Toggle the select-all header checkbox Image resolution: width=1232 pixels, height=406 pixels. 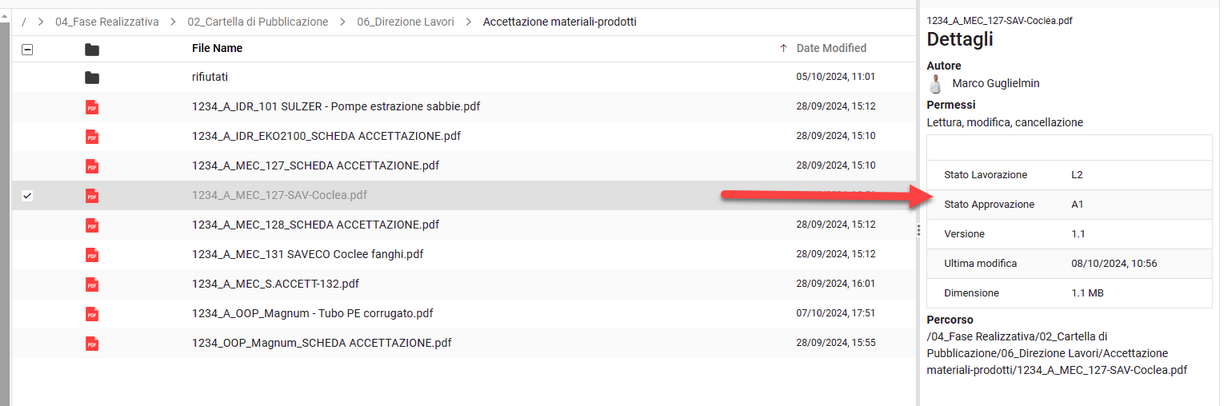27,48
